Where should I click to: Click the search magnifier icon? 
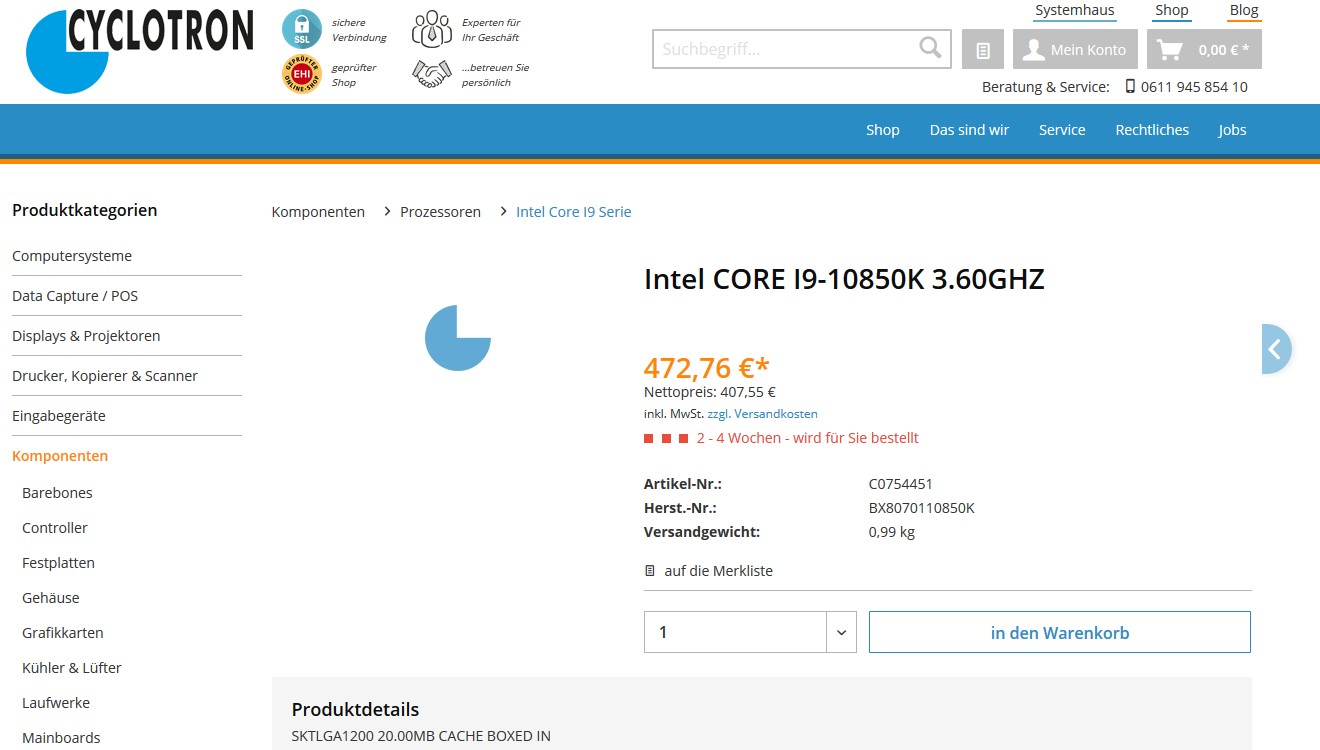(x=930, y=48)
